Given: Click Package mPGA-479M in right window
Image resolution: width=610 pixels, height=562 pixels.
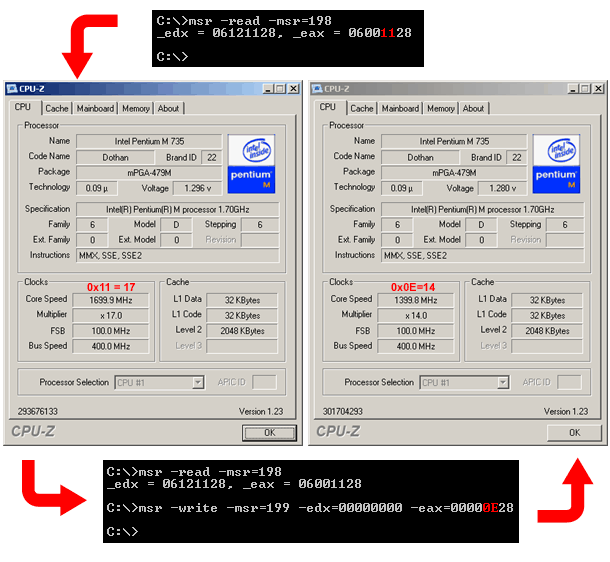Looking at the screenshot, I should click(x=454, y=173).
